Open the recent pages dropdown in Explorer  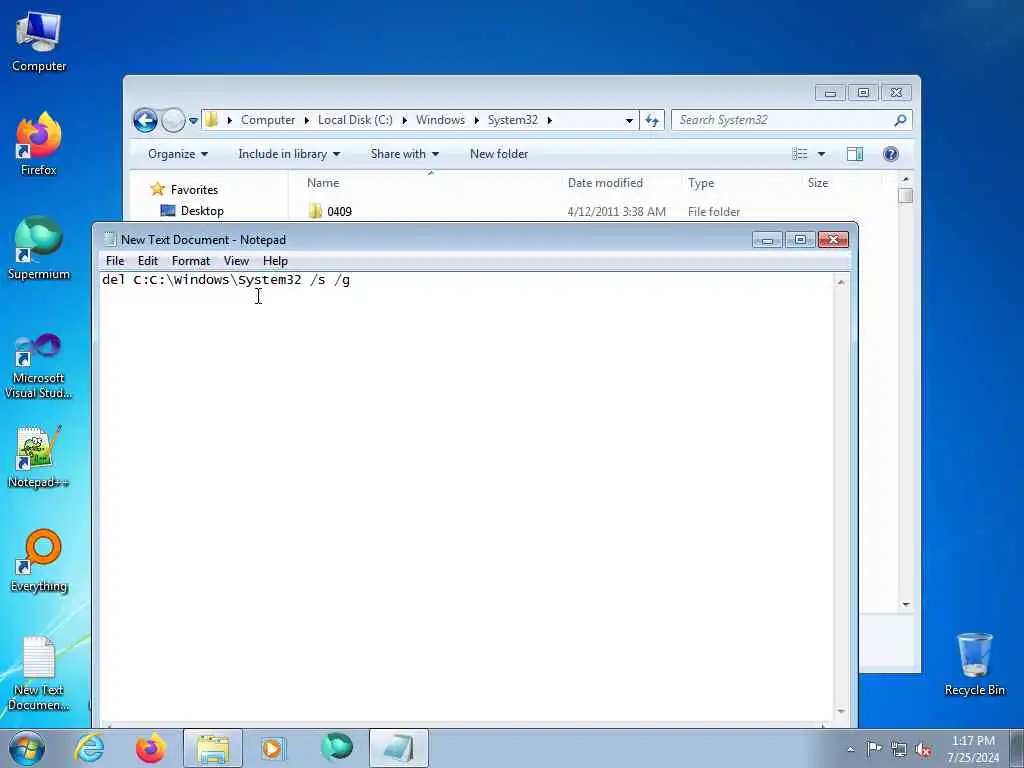(193, 121)
